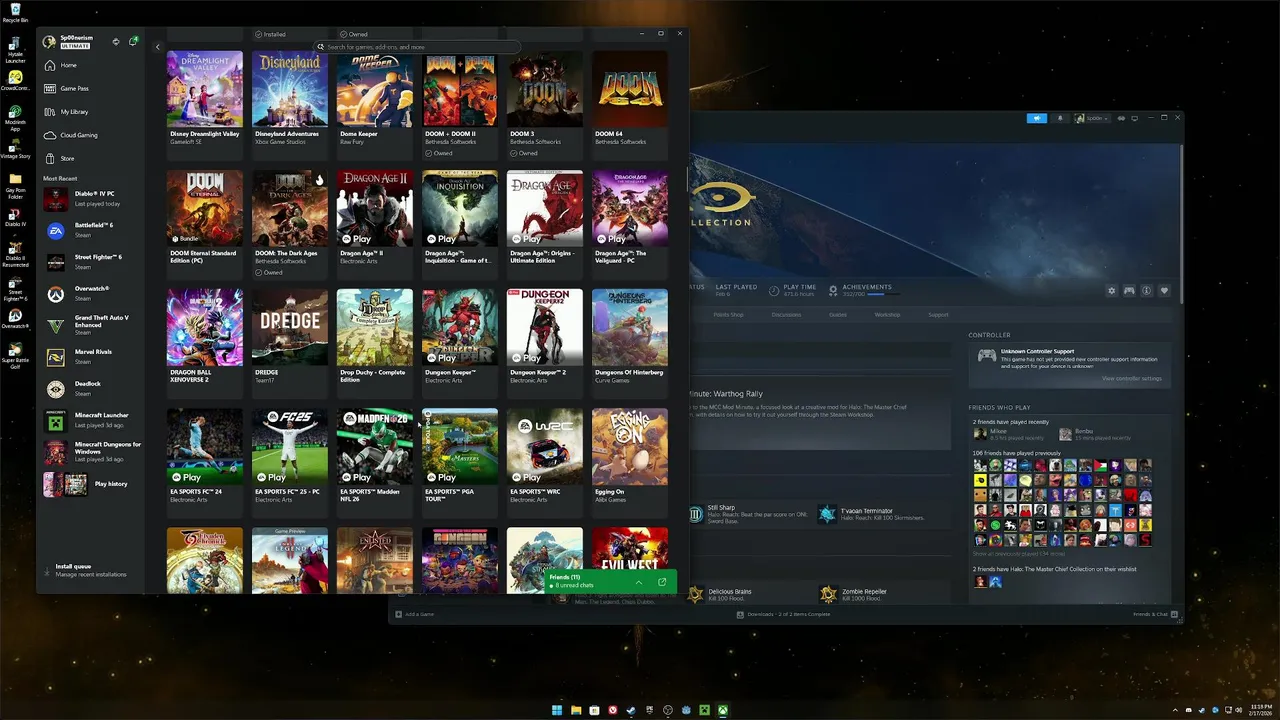Open Steam from the taskbar
The height and width of the screenshot is (720, 1280).
pos(631,710)
